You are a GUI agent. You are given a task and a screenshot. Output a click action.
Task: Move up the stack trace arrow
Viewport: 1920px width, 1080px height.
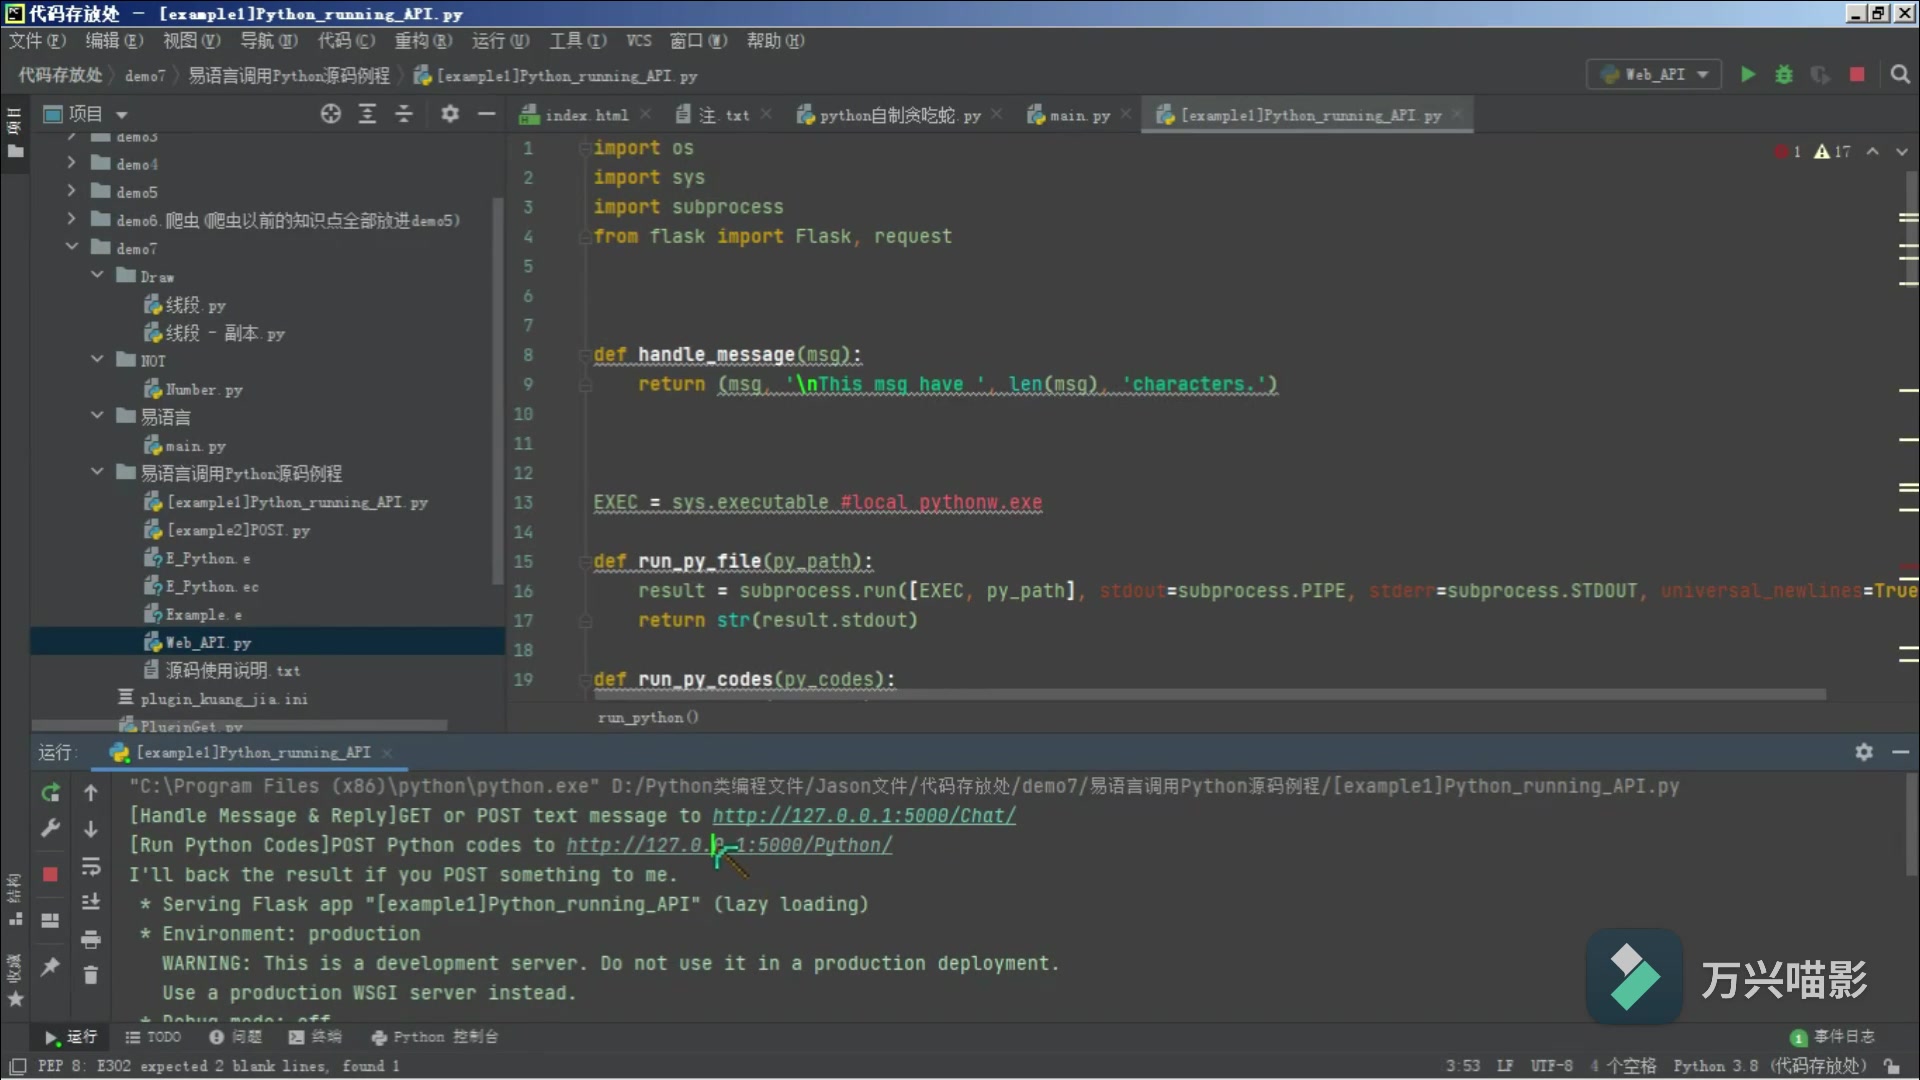[90, 793]
